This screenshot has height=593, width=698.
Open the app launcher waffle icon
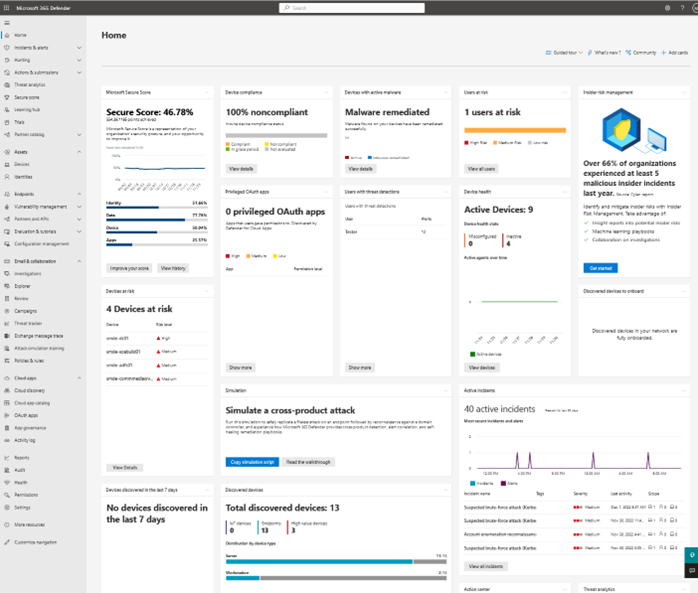[x=6, y=8]
